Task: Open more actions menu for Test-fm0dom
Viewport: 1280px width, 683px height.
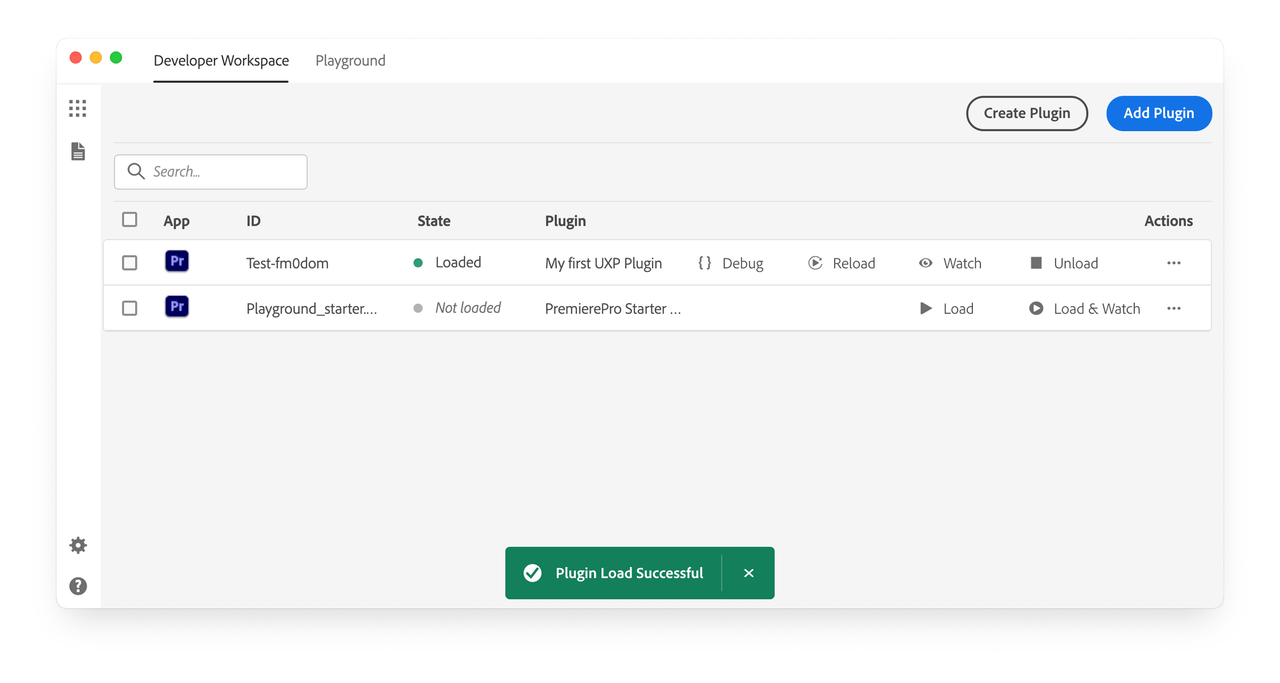Action: 1174,263
